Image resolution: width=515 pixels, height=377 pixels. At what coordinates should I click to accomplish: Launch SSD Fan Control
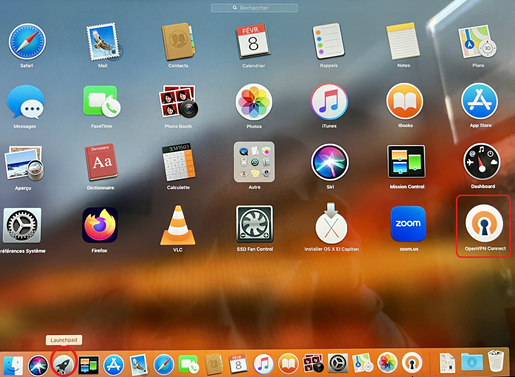tap(255, 224)
